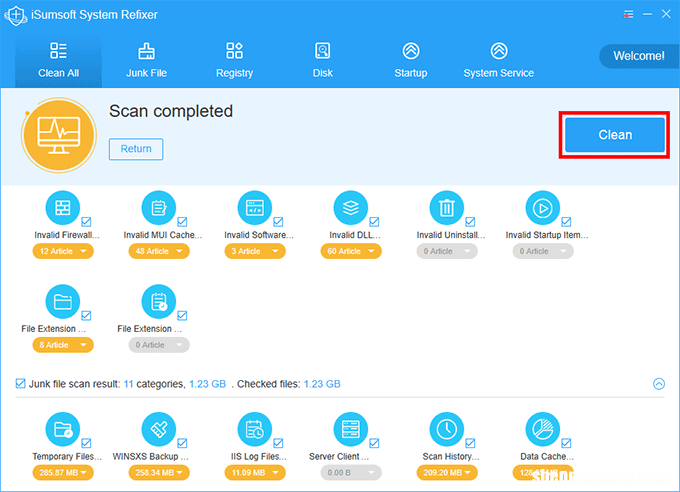Viewport: 680px width, 492px height.
Task: Expand the 285.87 MB dropdown
Action: click(x=63, y=472)
